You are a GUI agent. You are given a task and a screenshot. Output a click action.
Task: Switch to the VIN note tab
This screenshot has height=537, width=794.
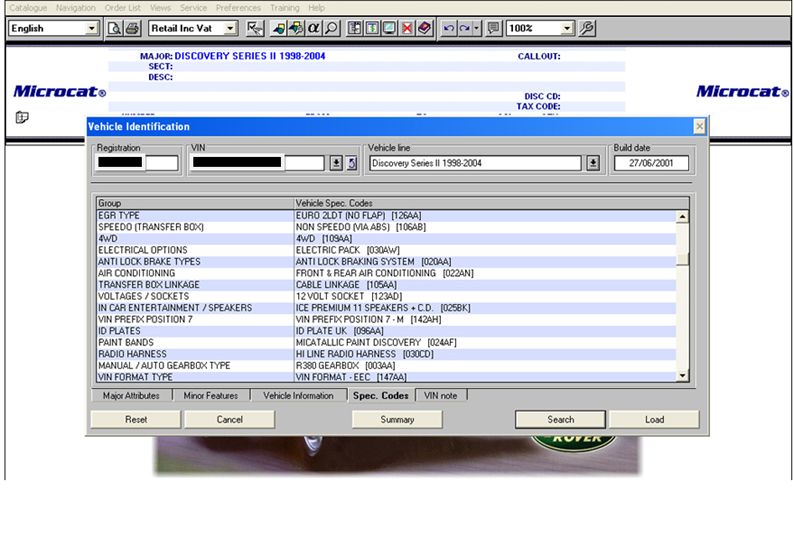click(441, 396)
